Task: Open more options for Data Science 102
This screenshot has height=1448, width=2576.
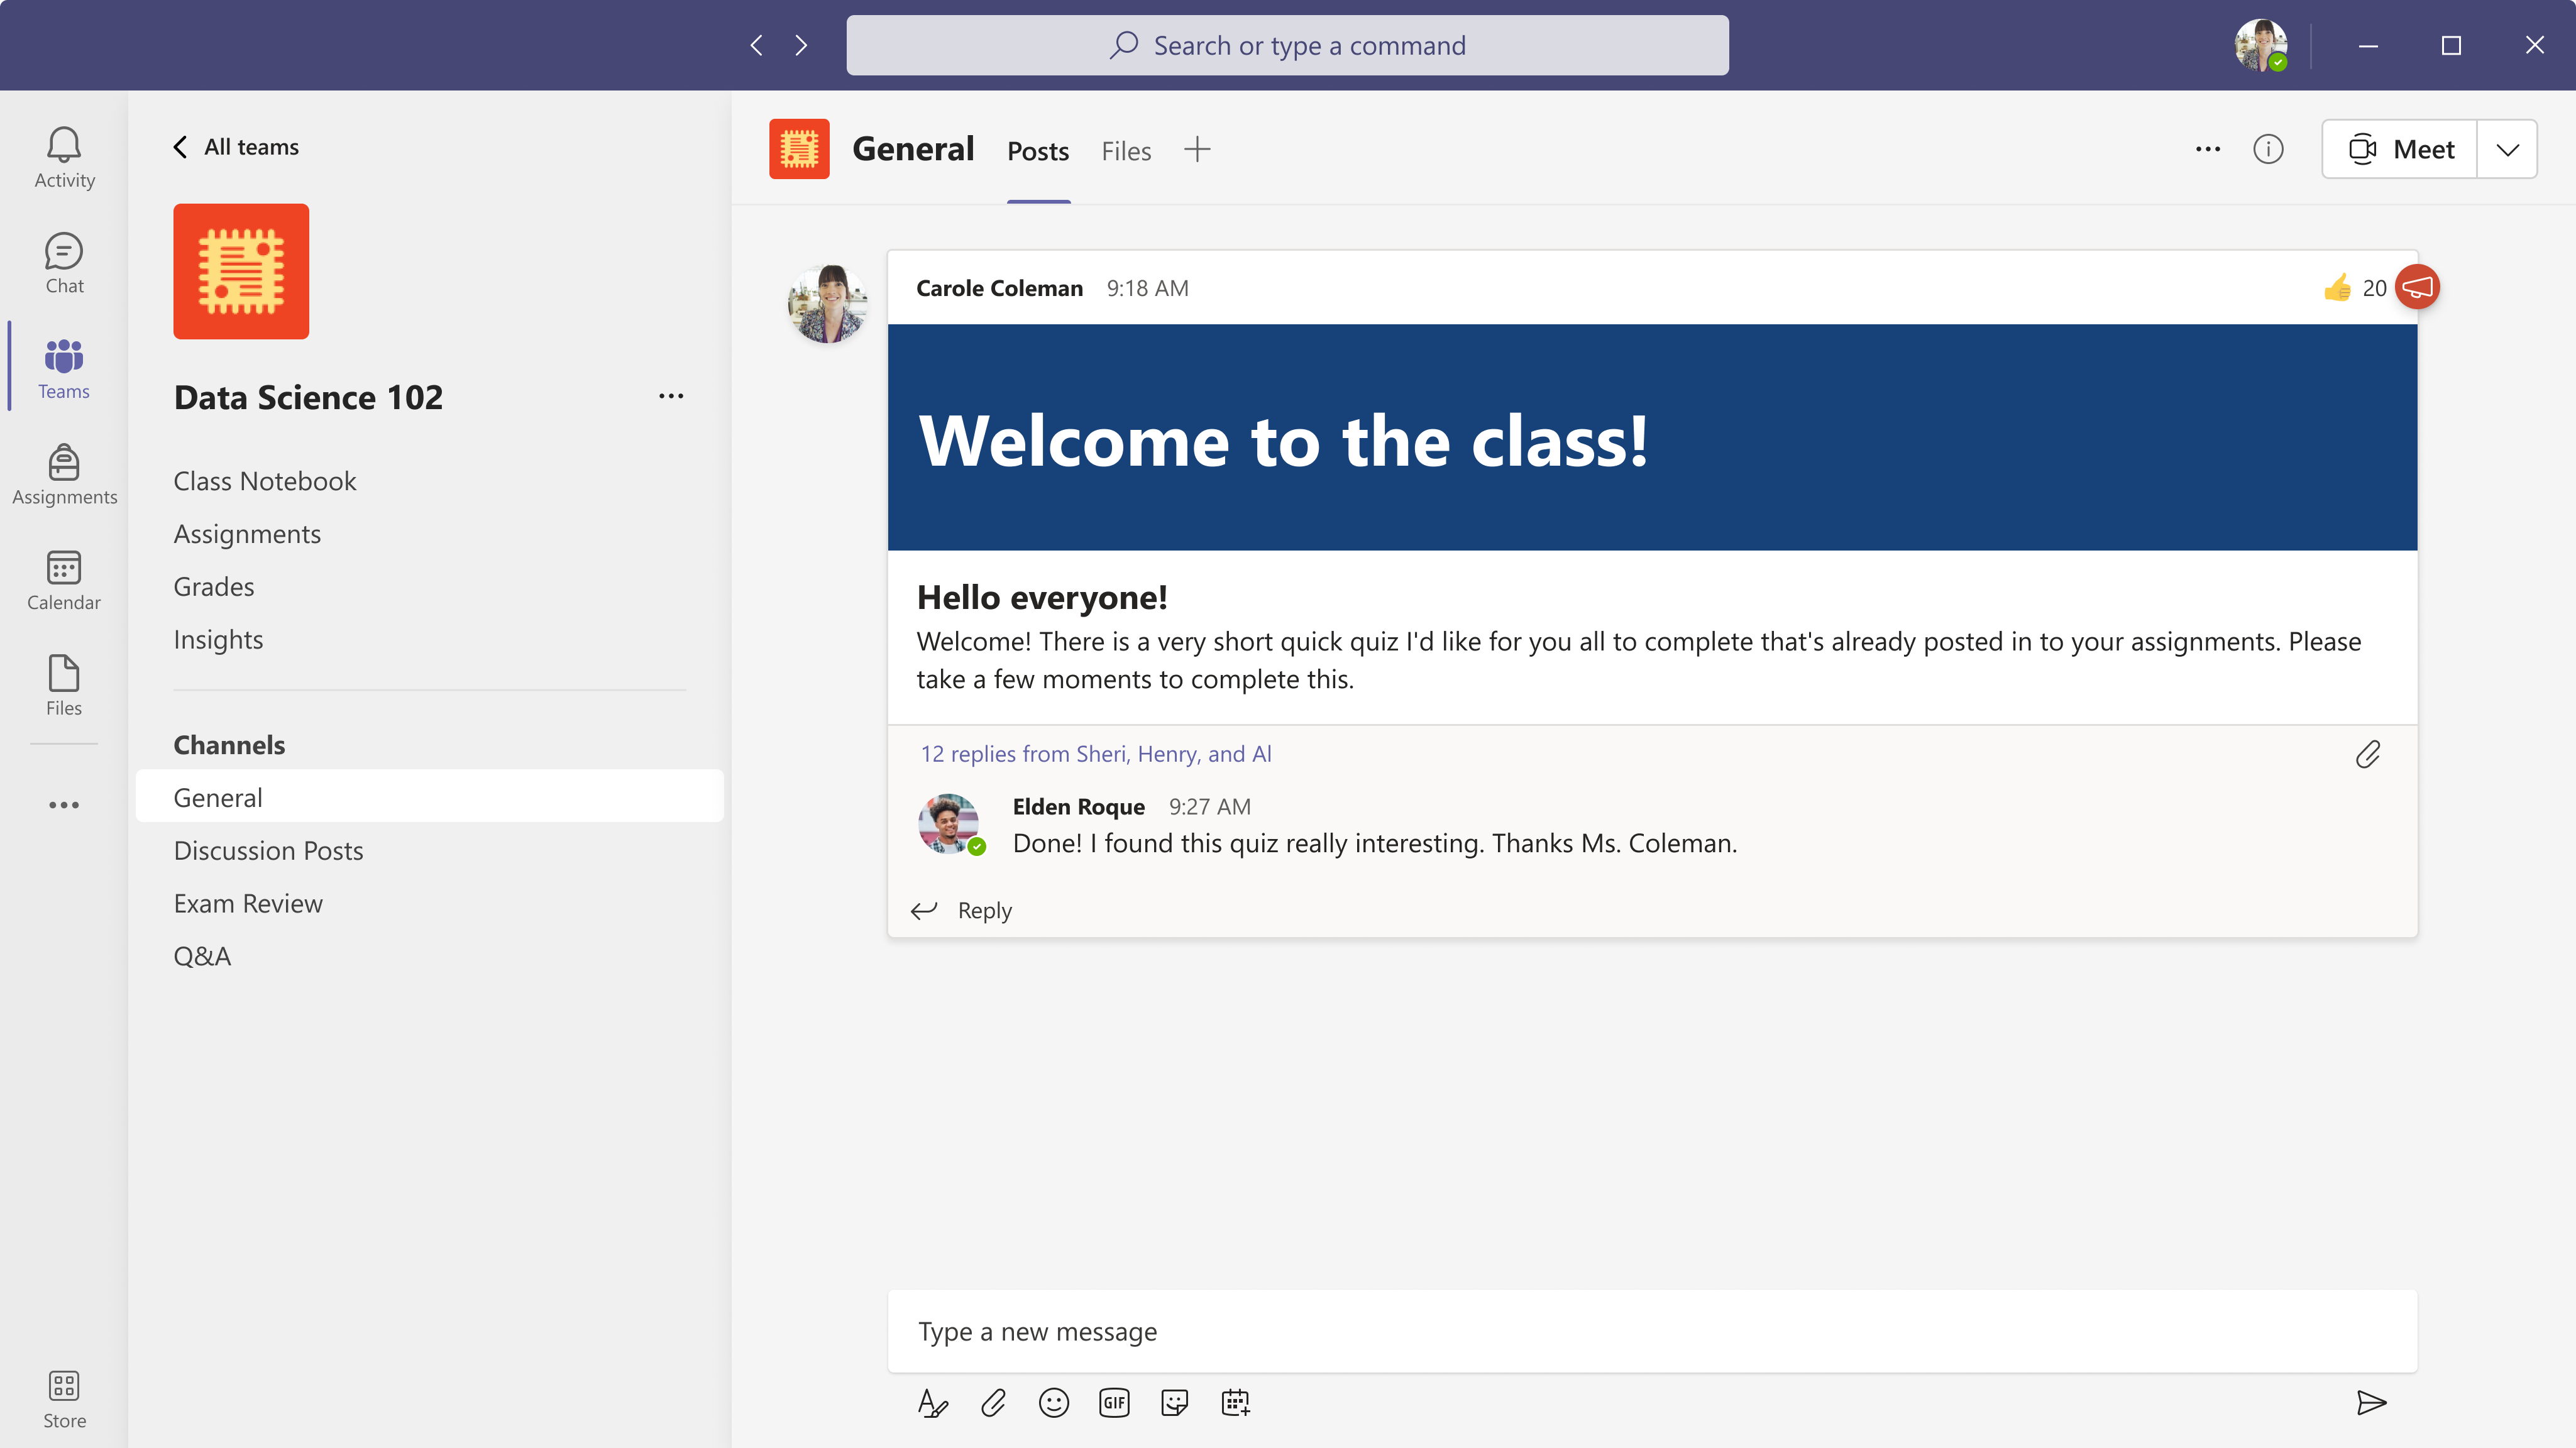Action: 671,396
